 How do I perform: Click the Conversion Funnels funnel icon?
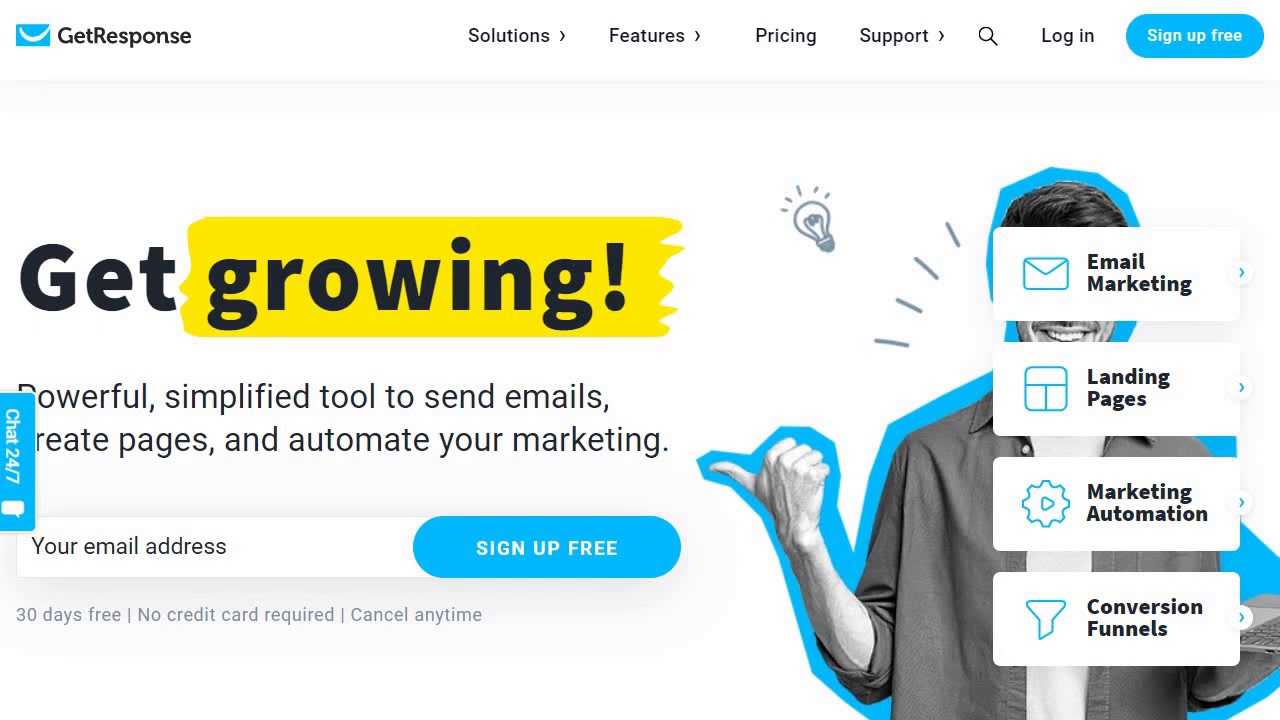pos(1046,619)
